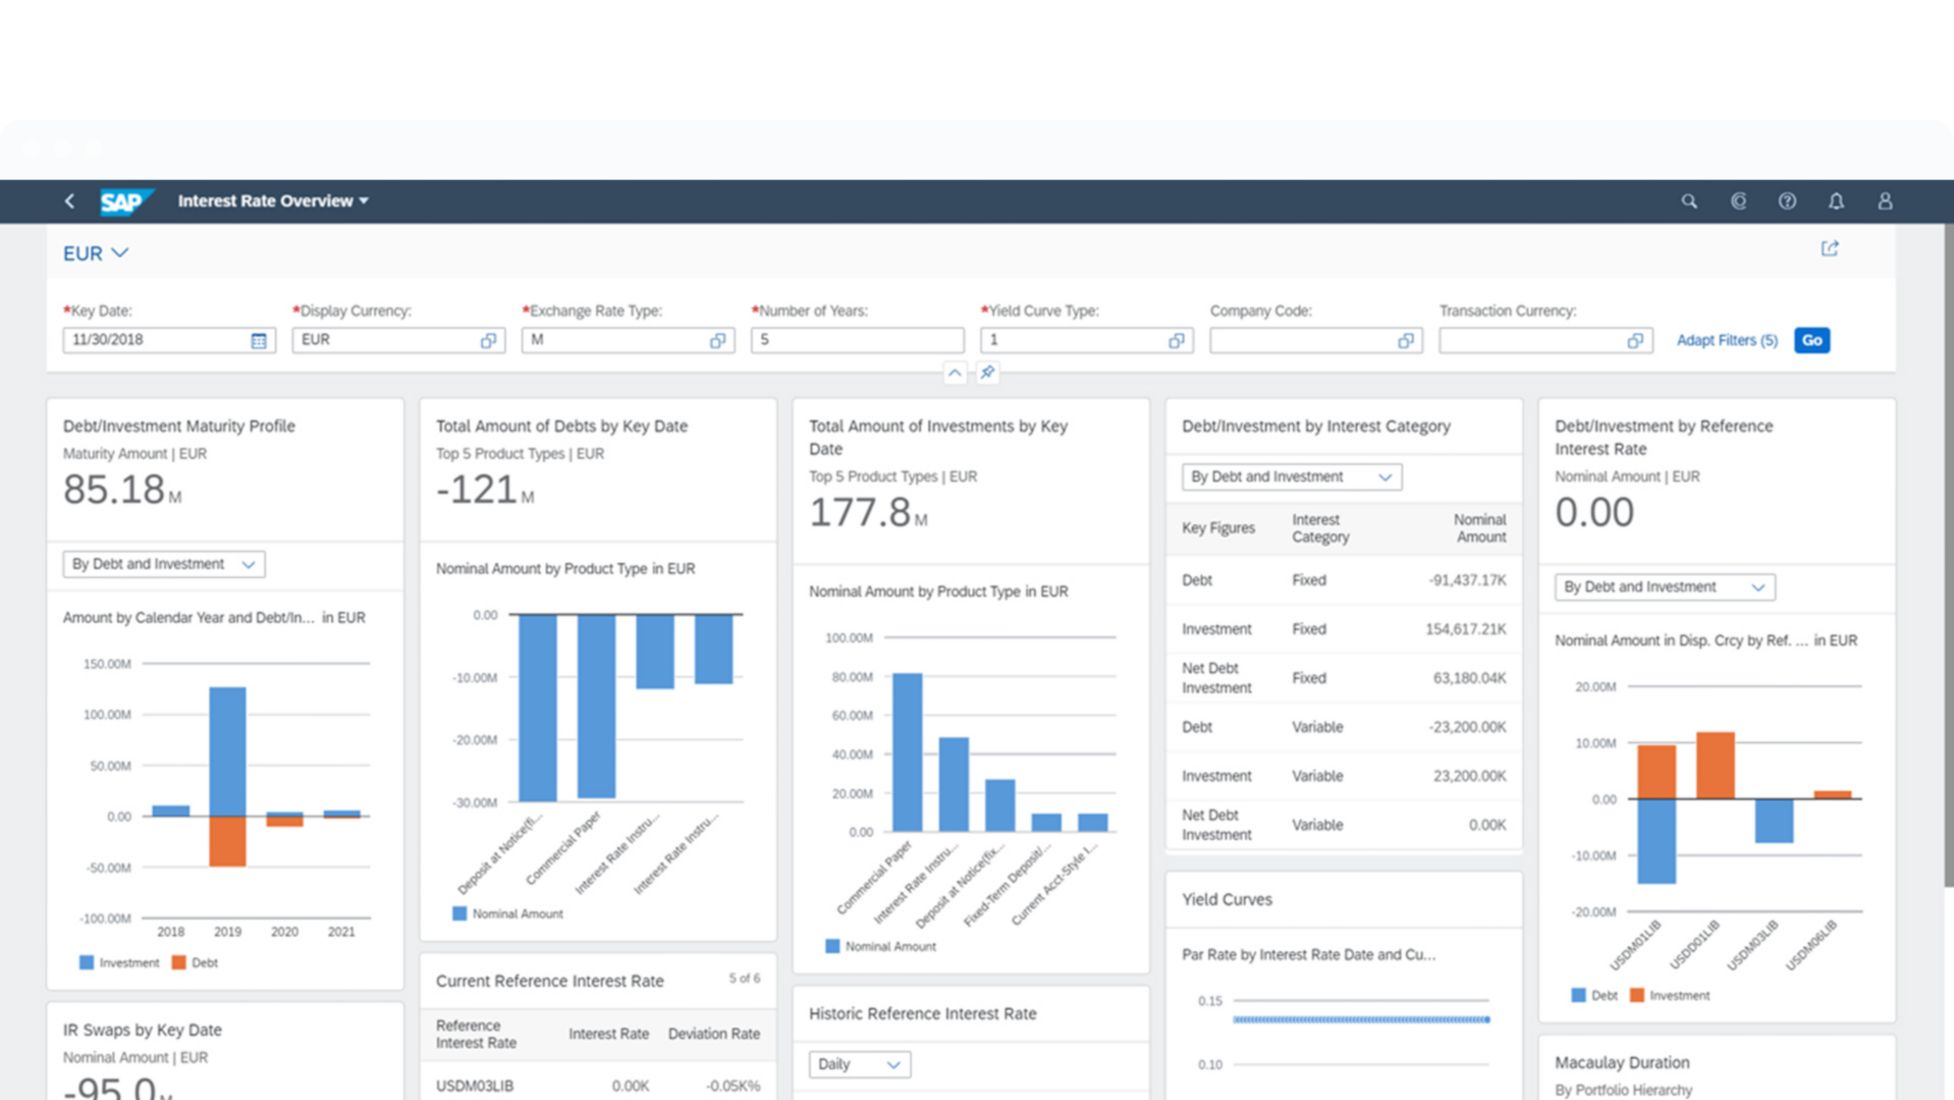Screen dimensions: 1954x1100
Task: Open the Yield Curves card header
Action: tap(1227, 899)
